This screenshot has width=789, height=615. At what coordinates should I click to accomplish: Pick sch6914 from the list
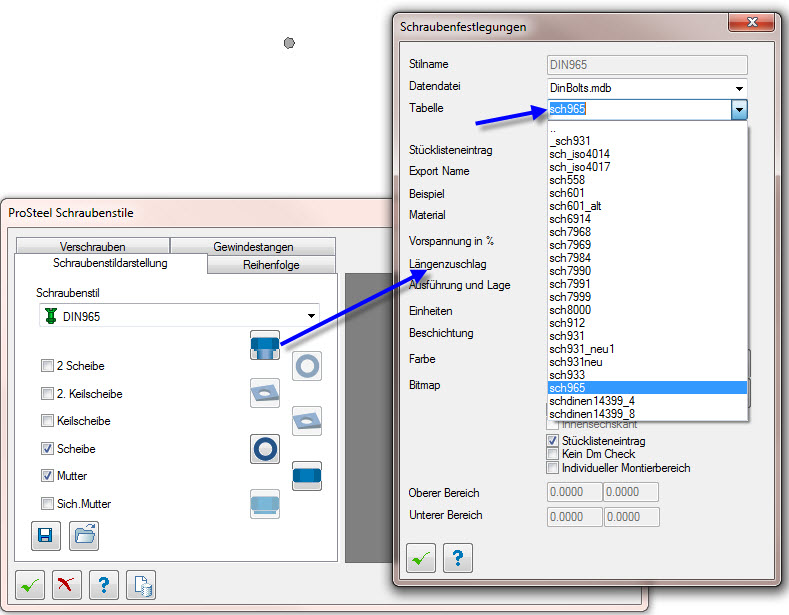click(647, 219)
